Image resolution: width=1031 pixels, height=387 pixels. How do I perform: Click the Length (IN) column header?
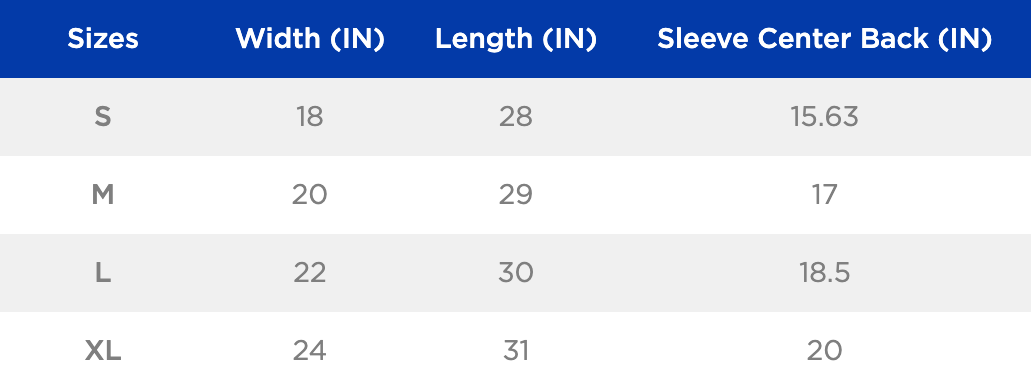click(516, 39)
